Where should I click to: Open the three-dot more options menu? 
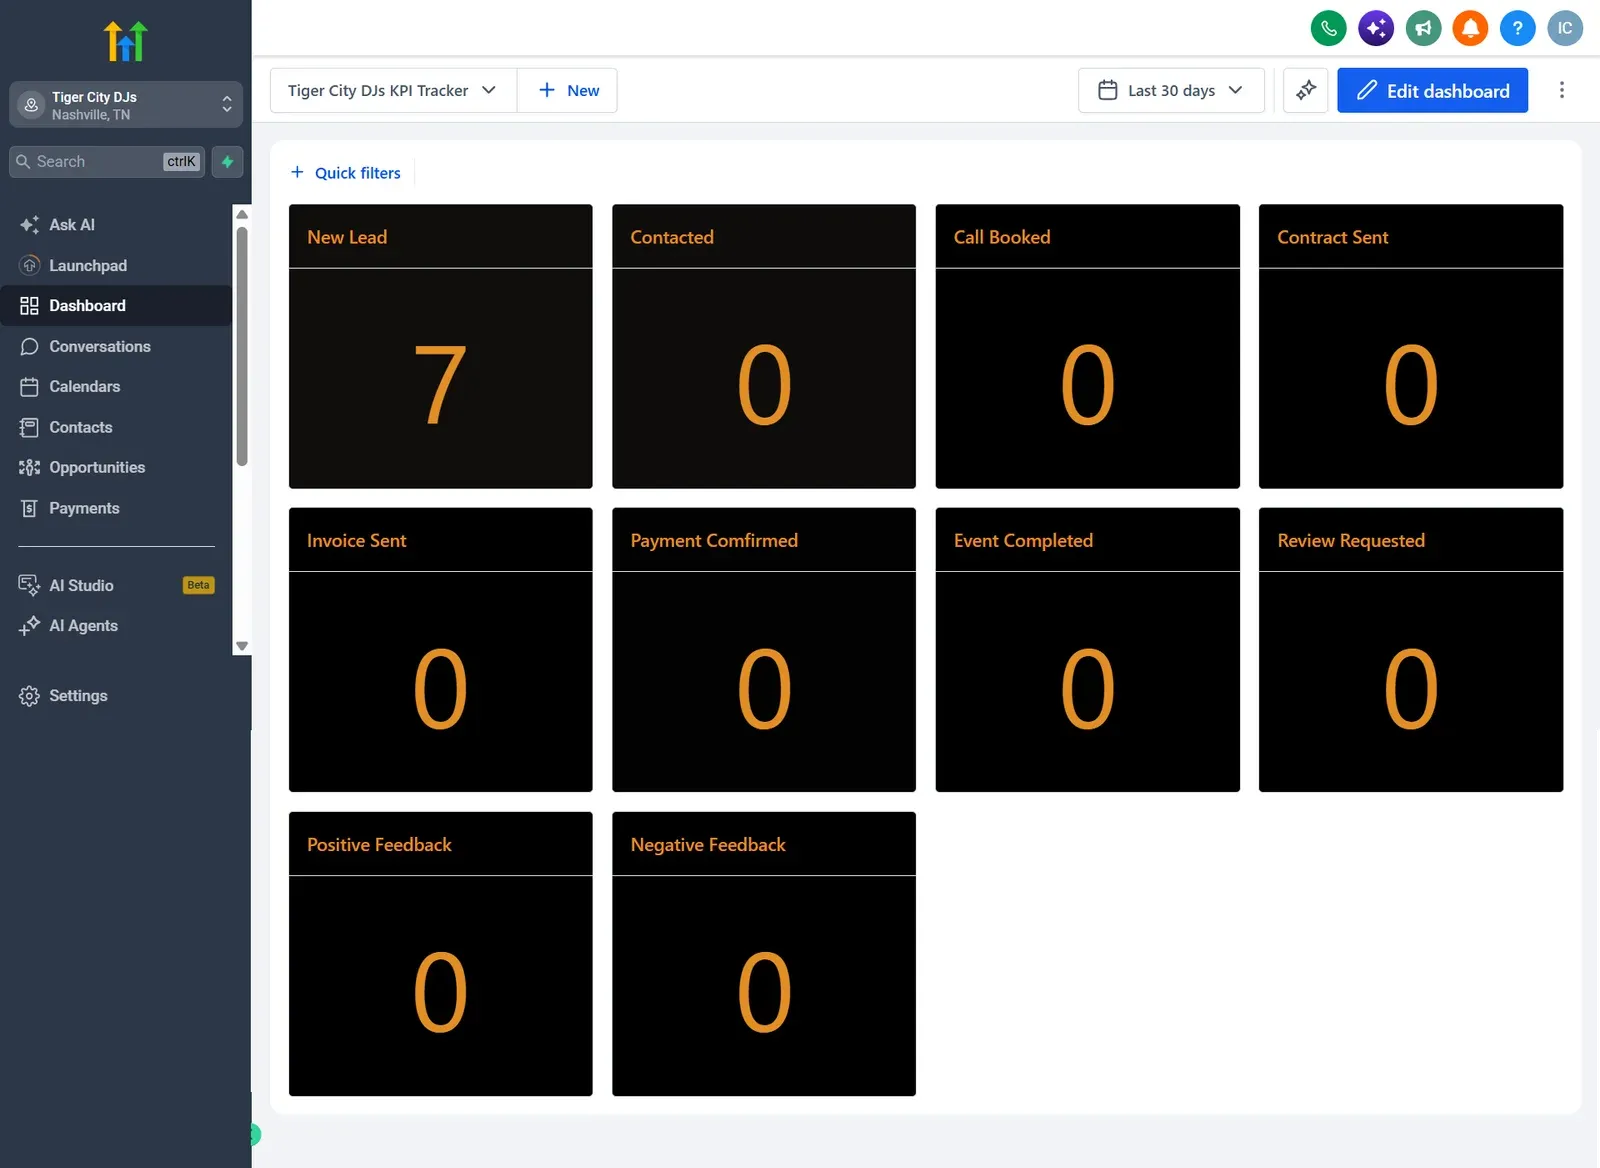click(x=1561, y=90)
